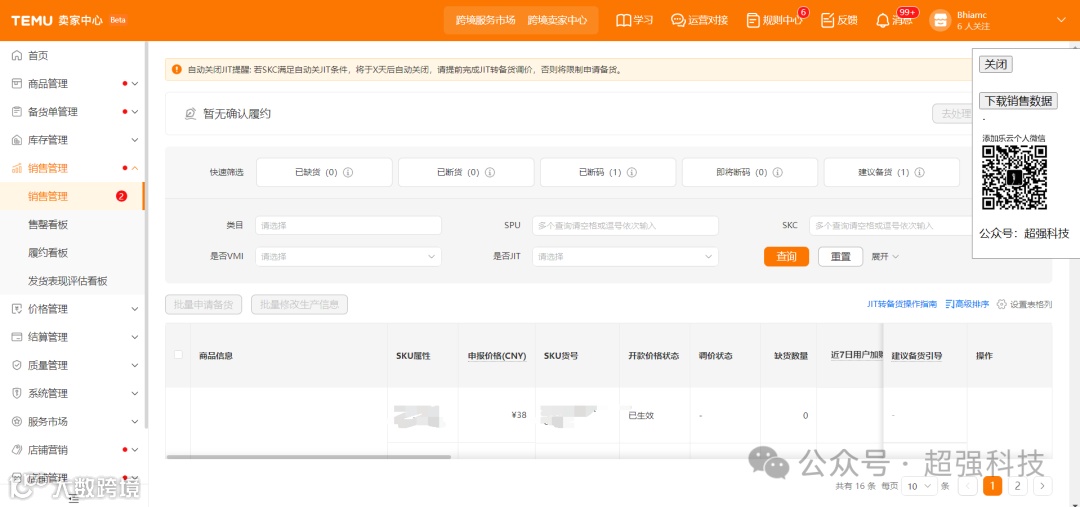The height and width of the screenshot is (507, 1080).
Task: Open the 是否VMI dropdown
Action: pyautogui.click(x=348, y=256)
